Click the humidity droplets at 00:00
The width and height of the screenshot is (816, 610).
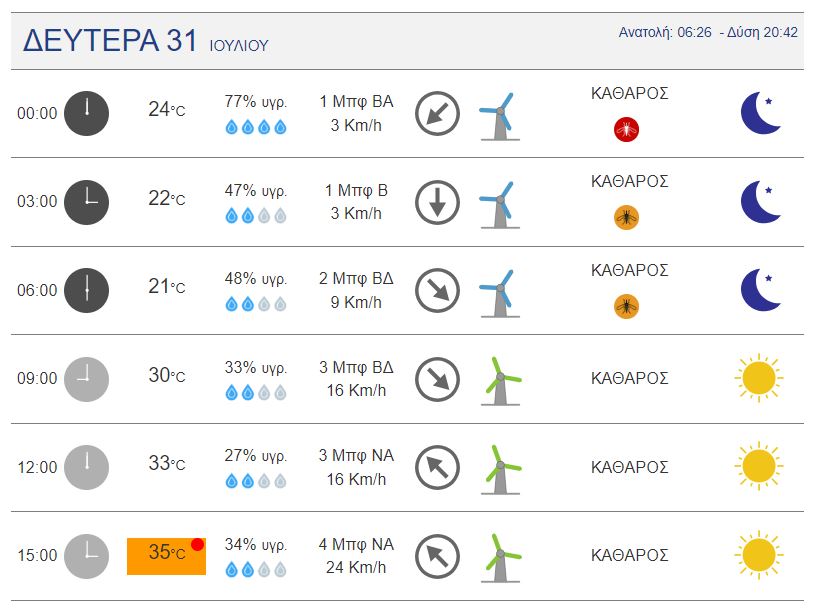256,127
